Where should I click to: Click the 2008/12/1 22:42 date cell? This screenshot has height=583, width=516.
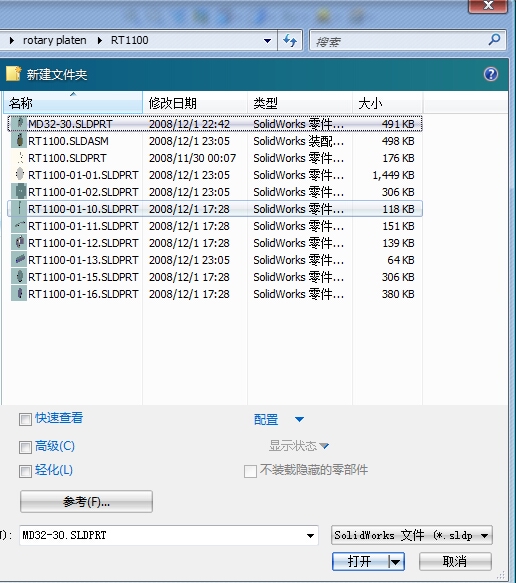[x=189, y=124]
